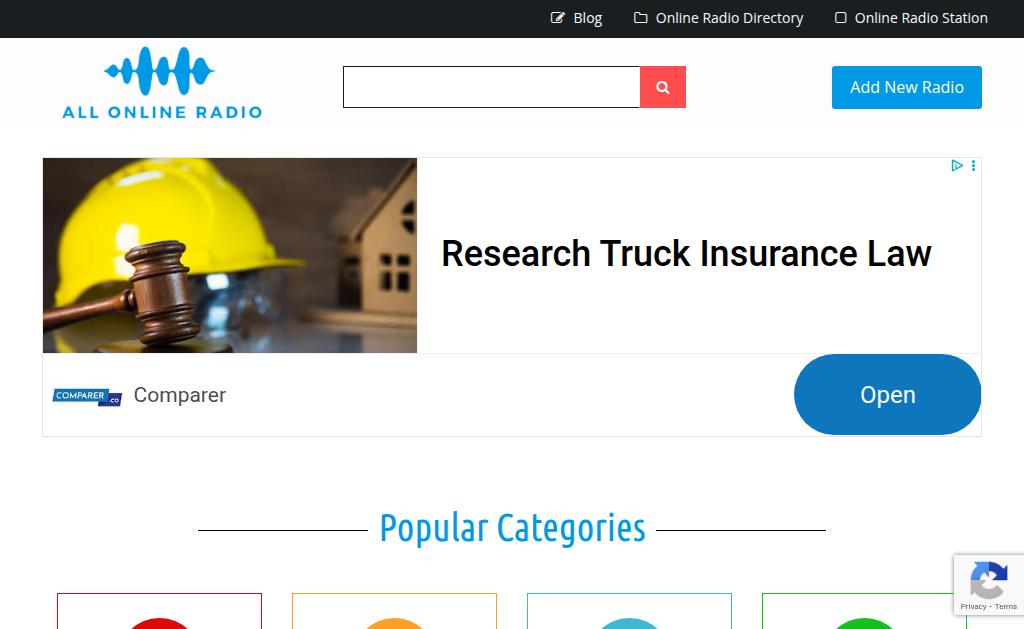Open the ad image with gavel and helmet

[230, 255]
